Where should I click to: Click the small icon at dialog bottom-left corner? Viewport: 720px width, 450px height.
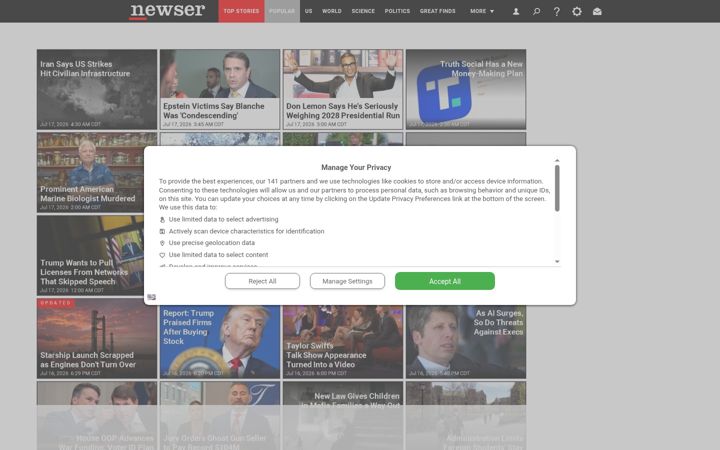pos(152,297)
